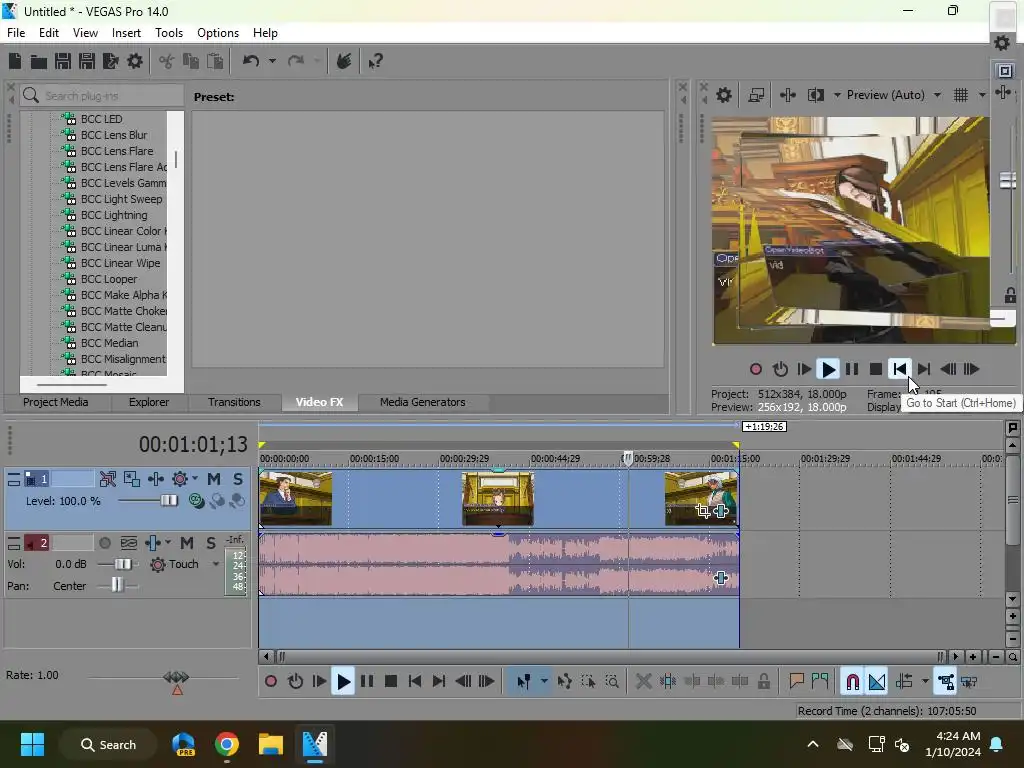Viewport: 1024px width, 768px height.
Task: Click Play in the timeline transport bar
Action: (x=344, y=682)
